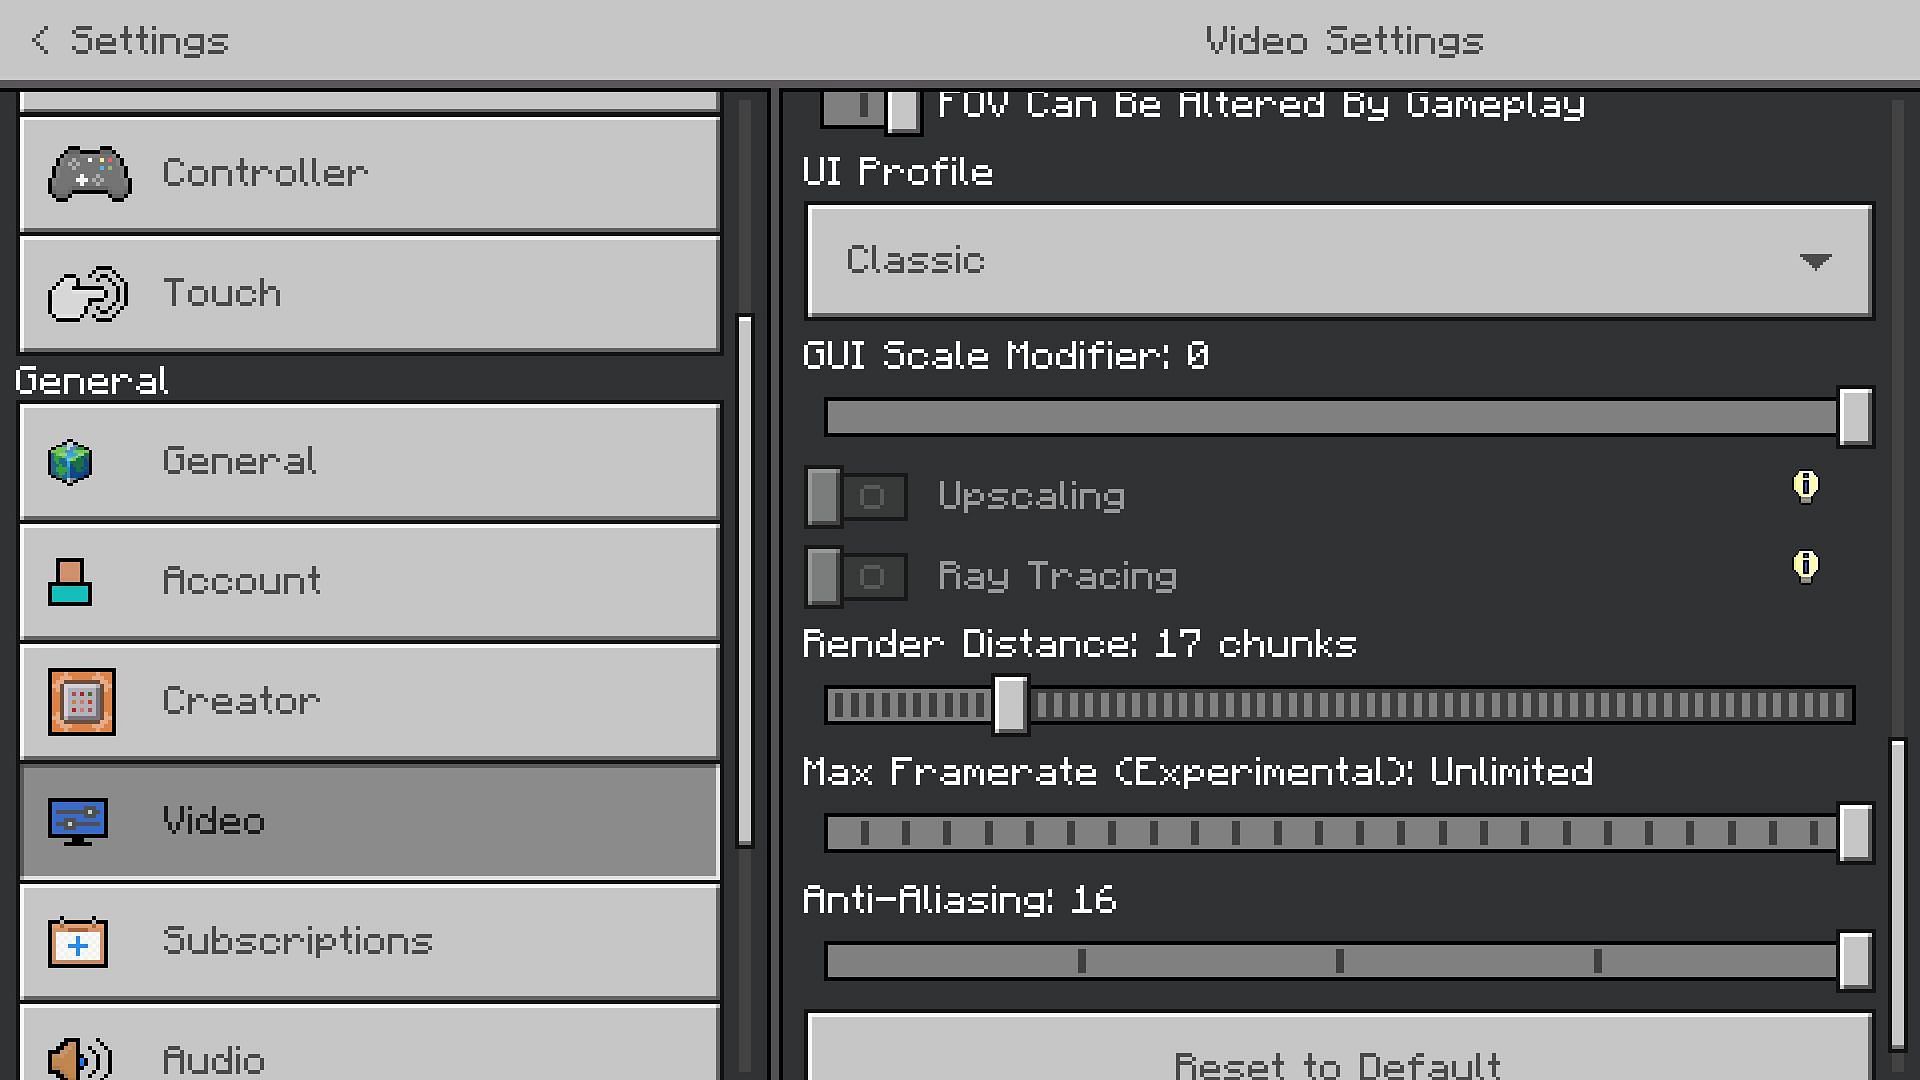Open the Video settings section
The image size is (1920, 1080).
click(368, 820)
